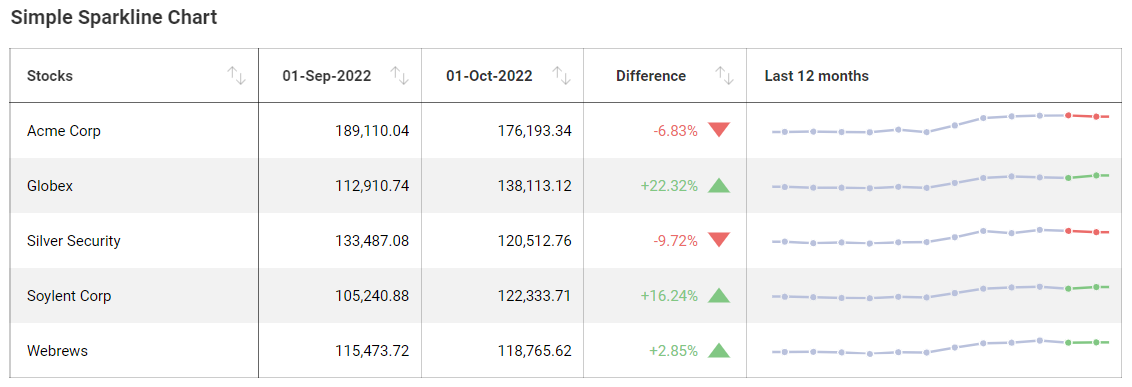1132x387 pixels.
Task: Click the Acme Corp sparkline chart
Action: pyautogui.click(x=940, y=124)
